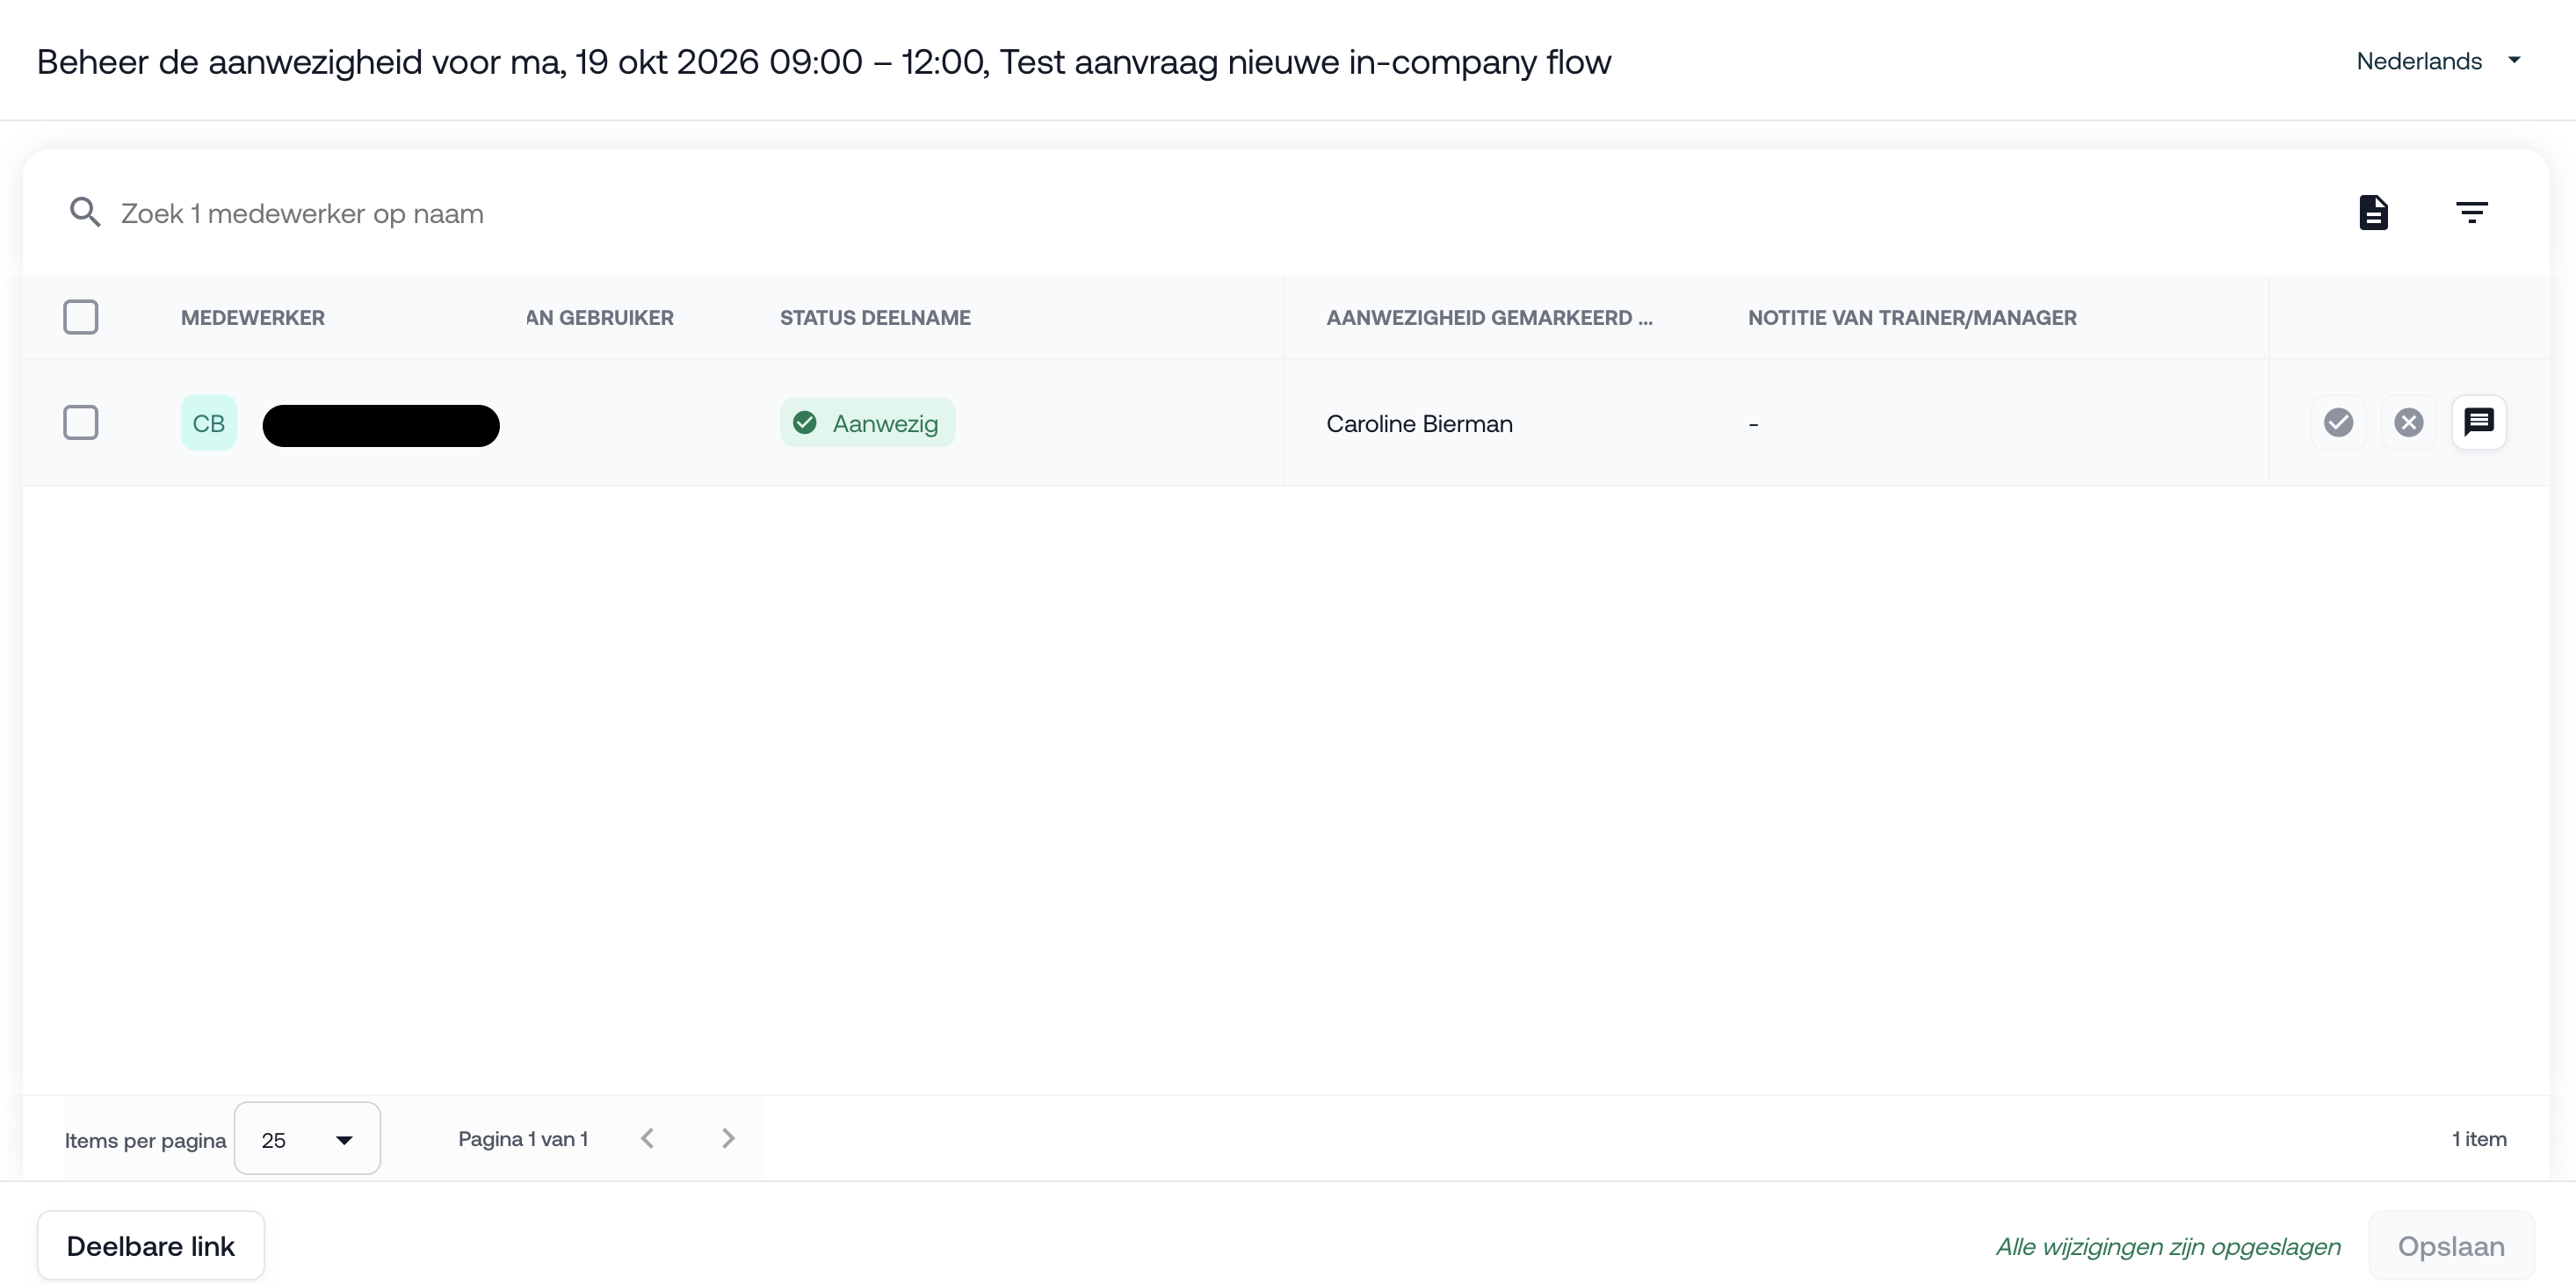Click the AN GEBRUIKER column header

click(600, 317)
